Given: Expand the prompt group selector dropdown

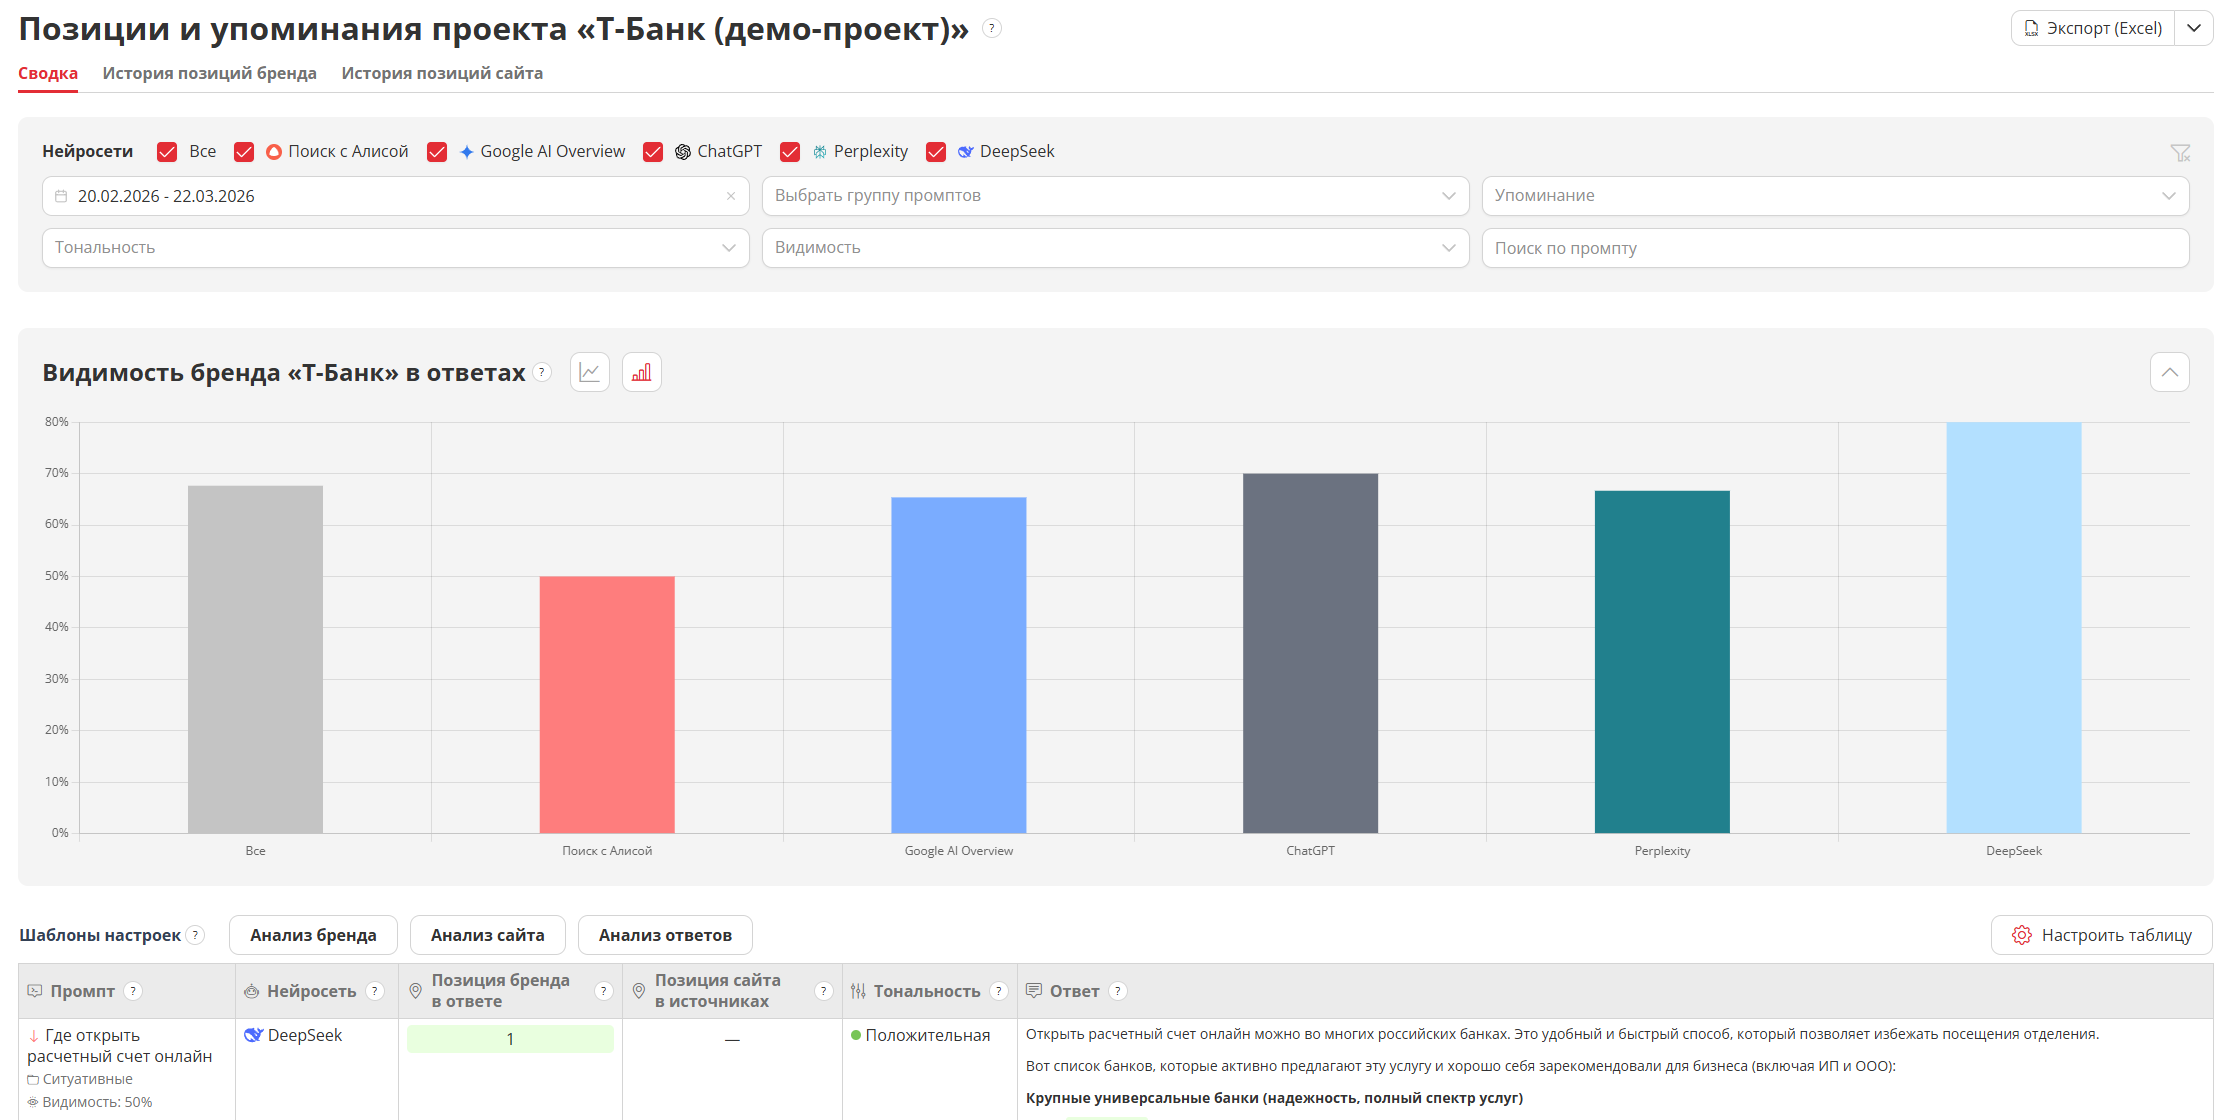Looking at the screenshot, I should (1114, 196).
